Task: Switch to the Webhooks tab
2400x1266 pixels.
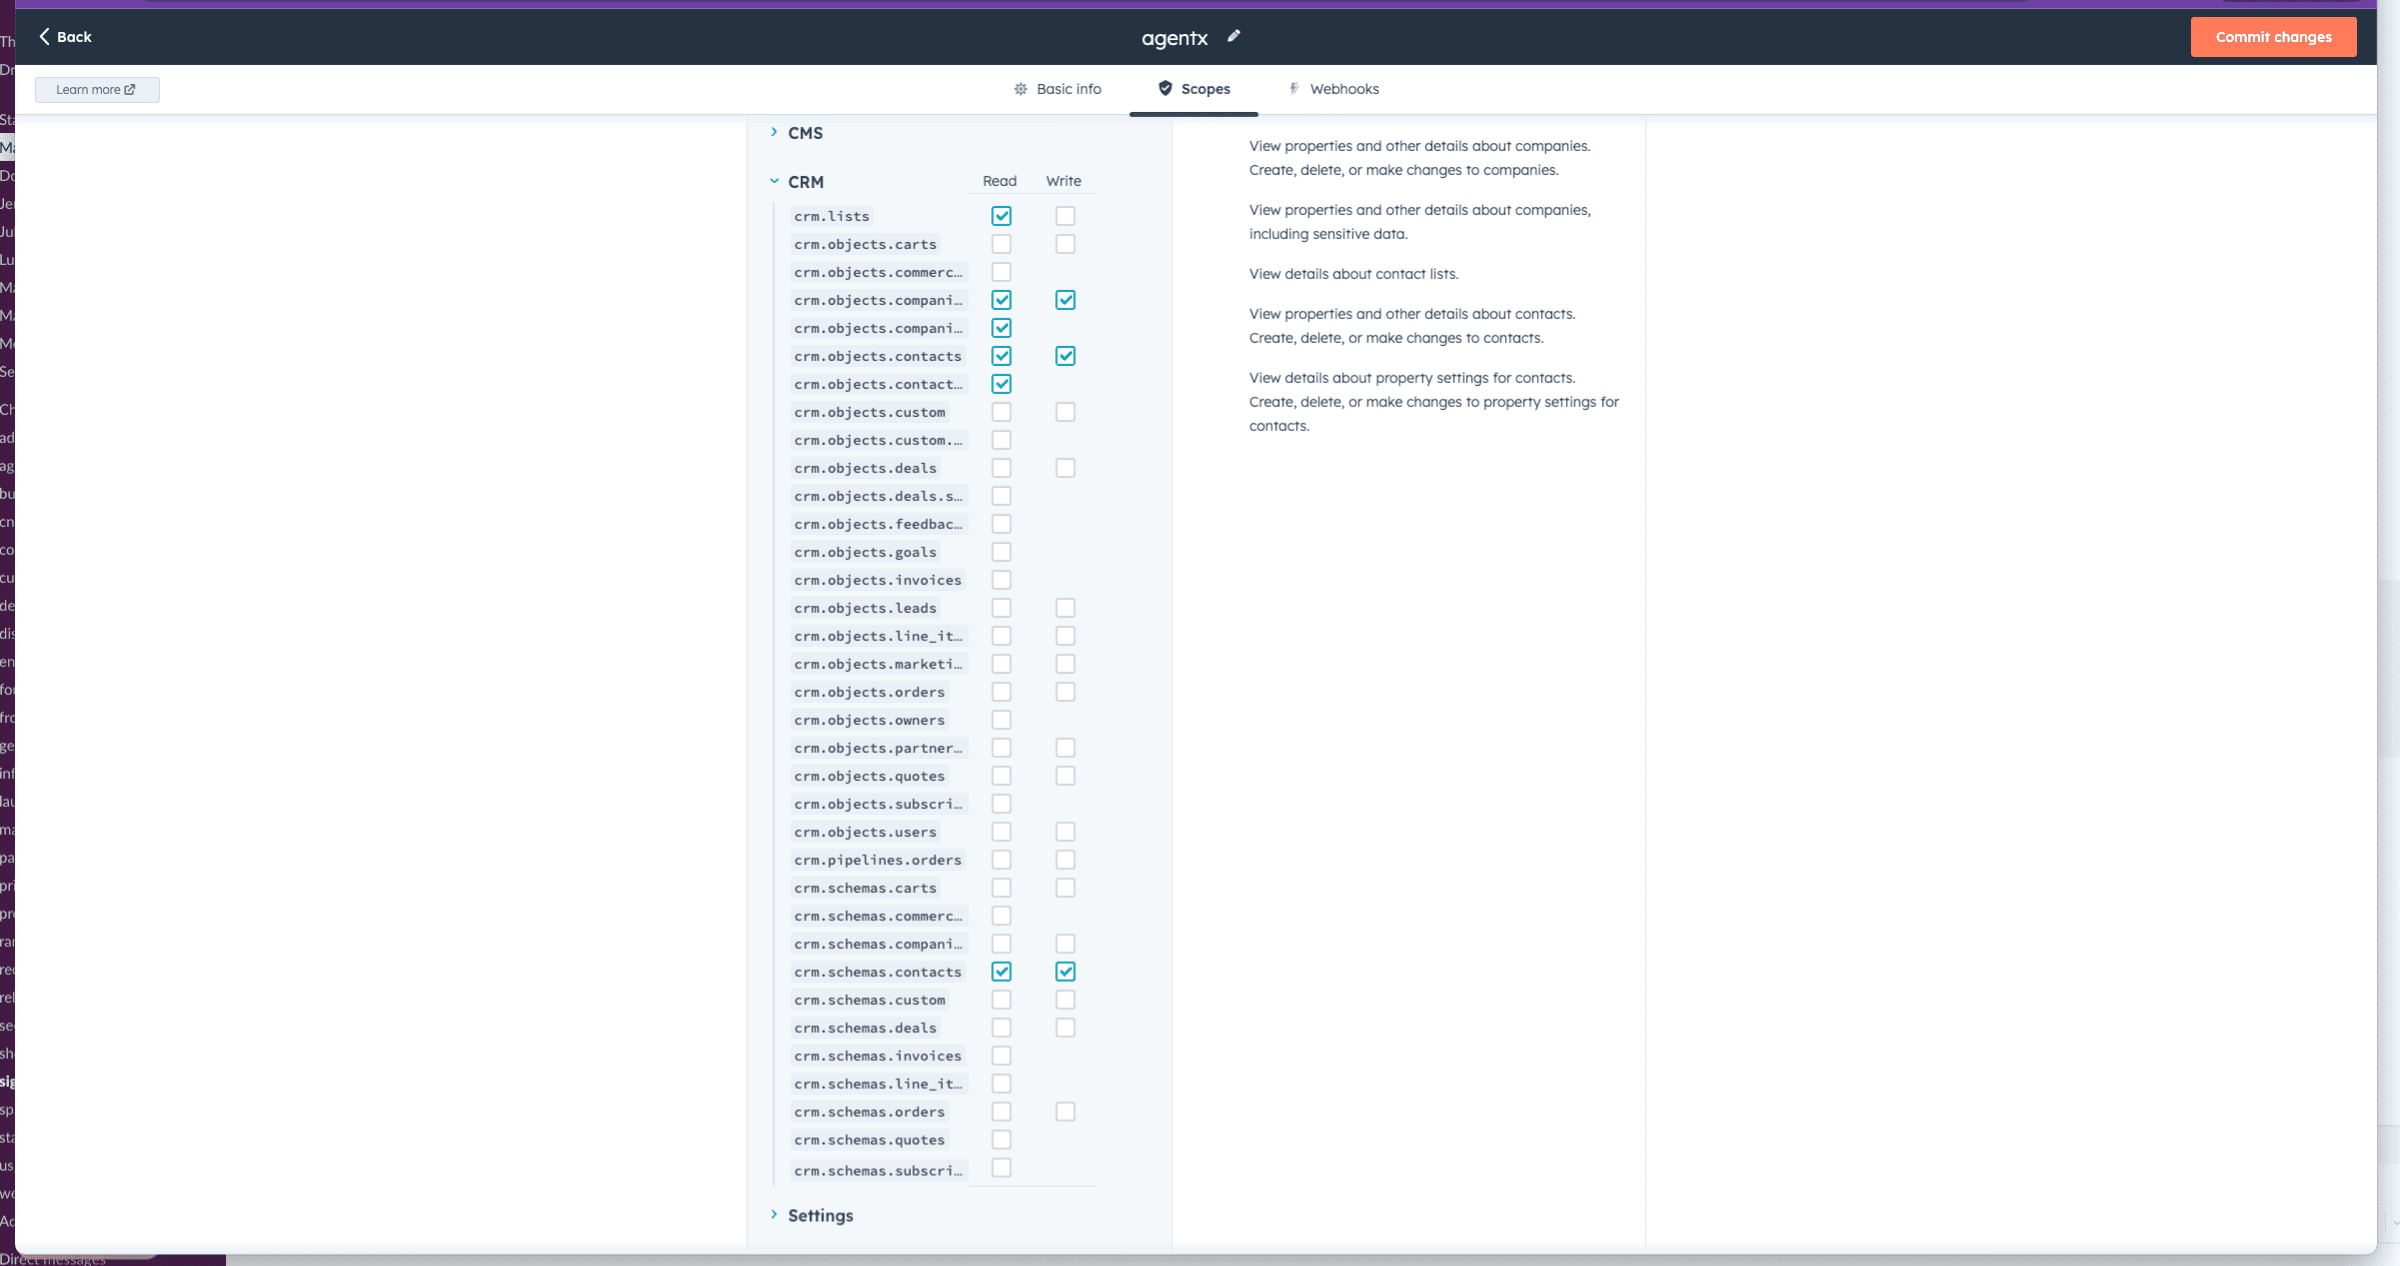Action: (x=1333, y=89)
